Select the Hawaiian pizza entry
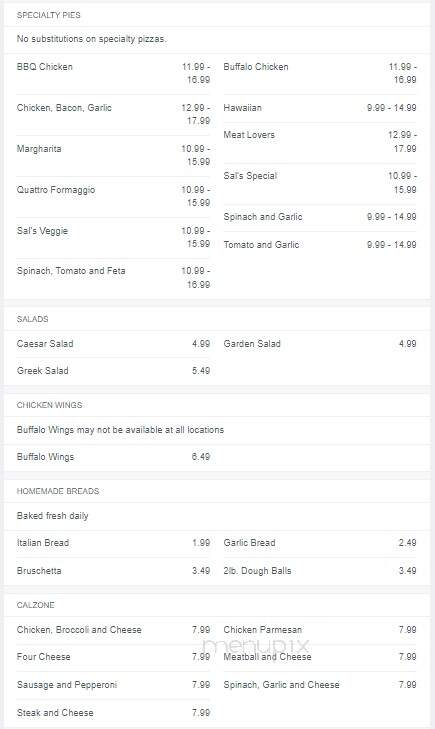The height and width of the screenshot is (729, 435). pos(242,108)
